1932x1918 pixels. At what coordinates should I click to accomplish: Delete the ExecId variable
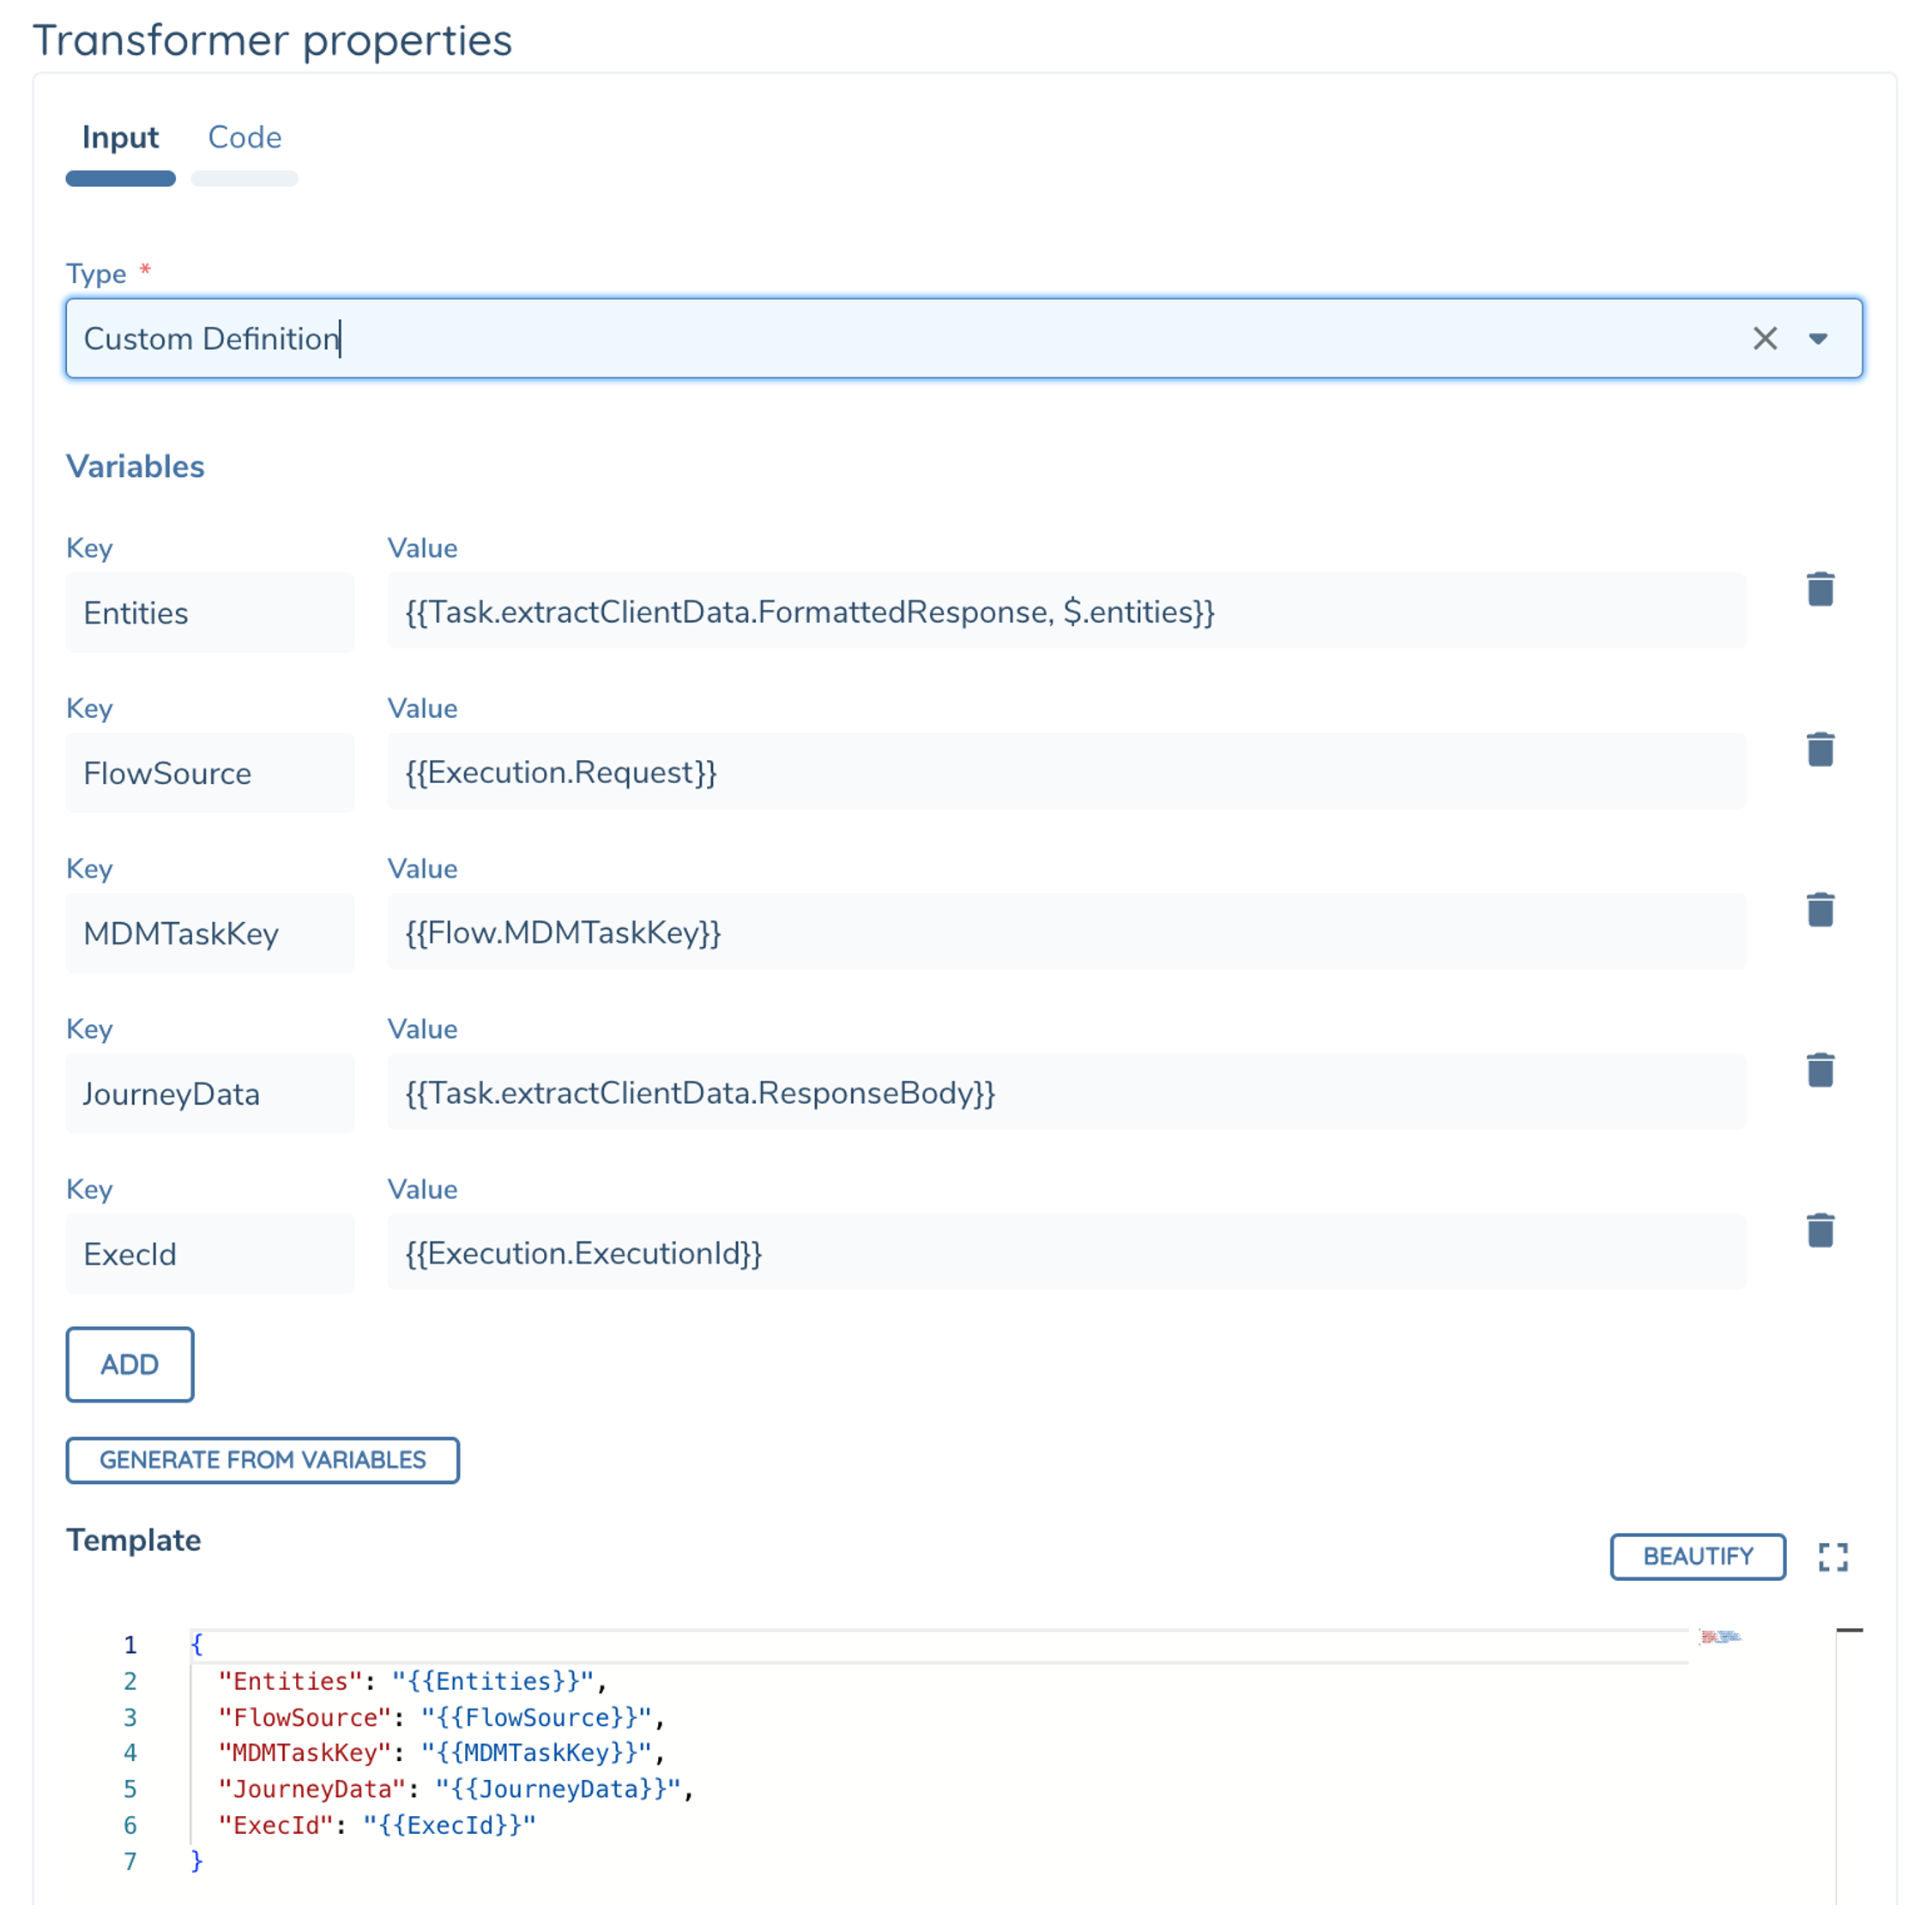(1821, 1230)
